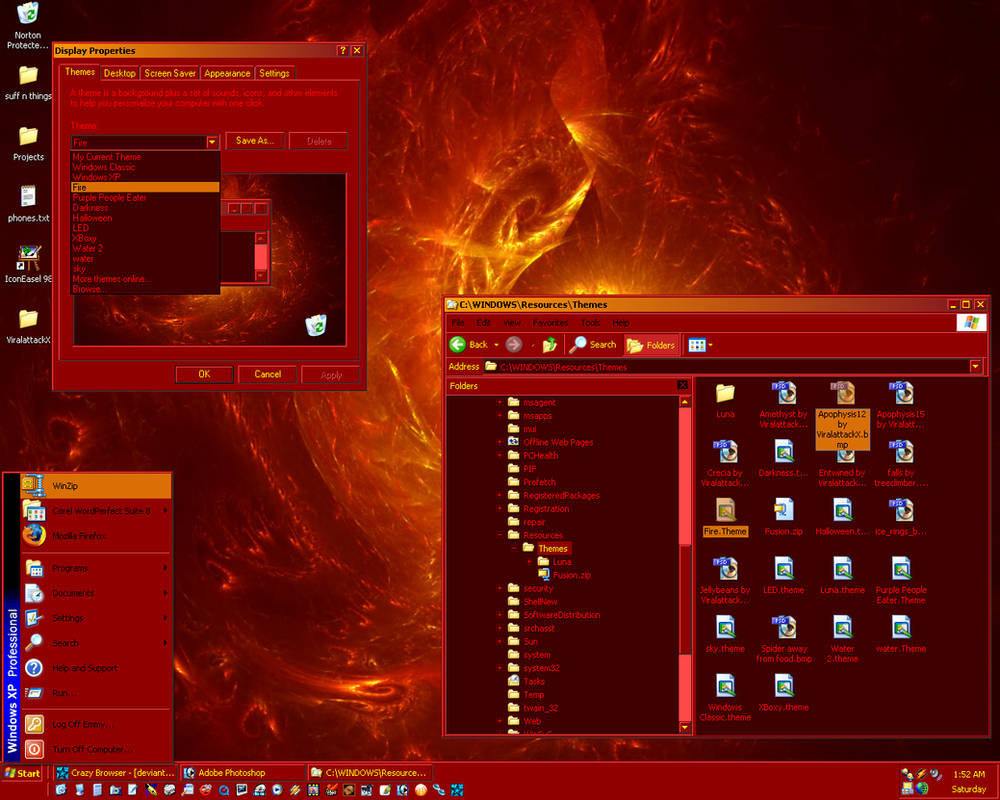Close the Folders pane with its X
Viewport: 1000px width, 800px height.
[682, 385]
